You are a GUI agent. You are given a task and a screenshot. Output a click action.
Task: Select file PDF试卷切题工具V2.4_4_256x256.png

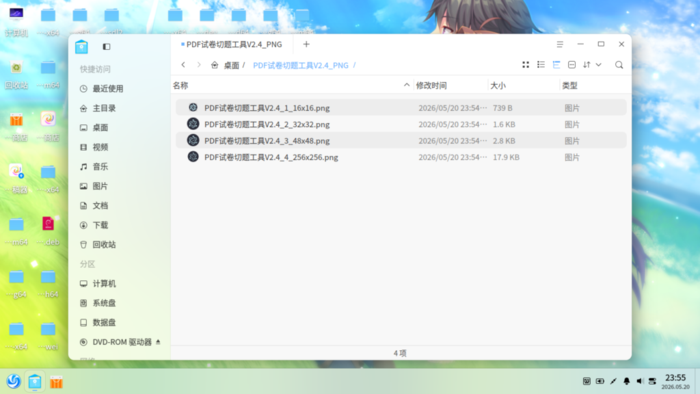[x=401, y=157]
